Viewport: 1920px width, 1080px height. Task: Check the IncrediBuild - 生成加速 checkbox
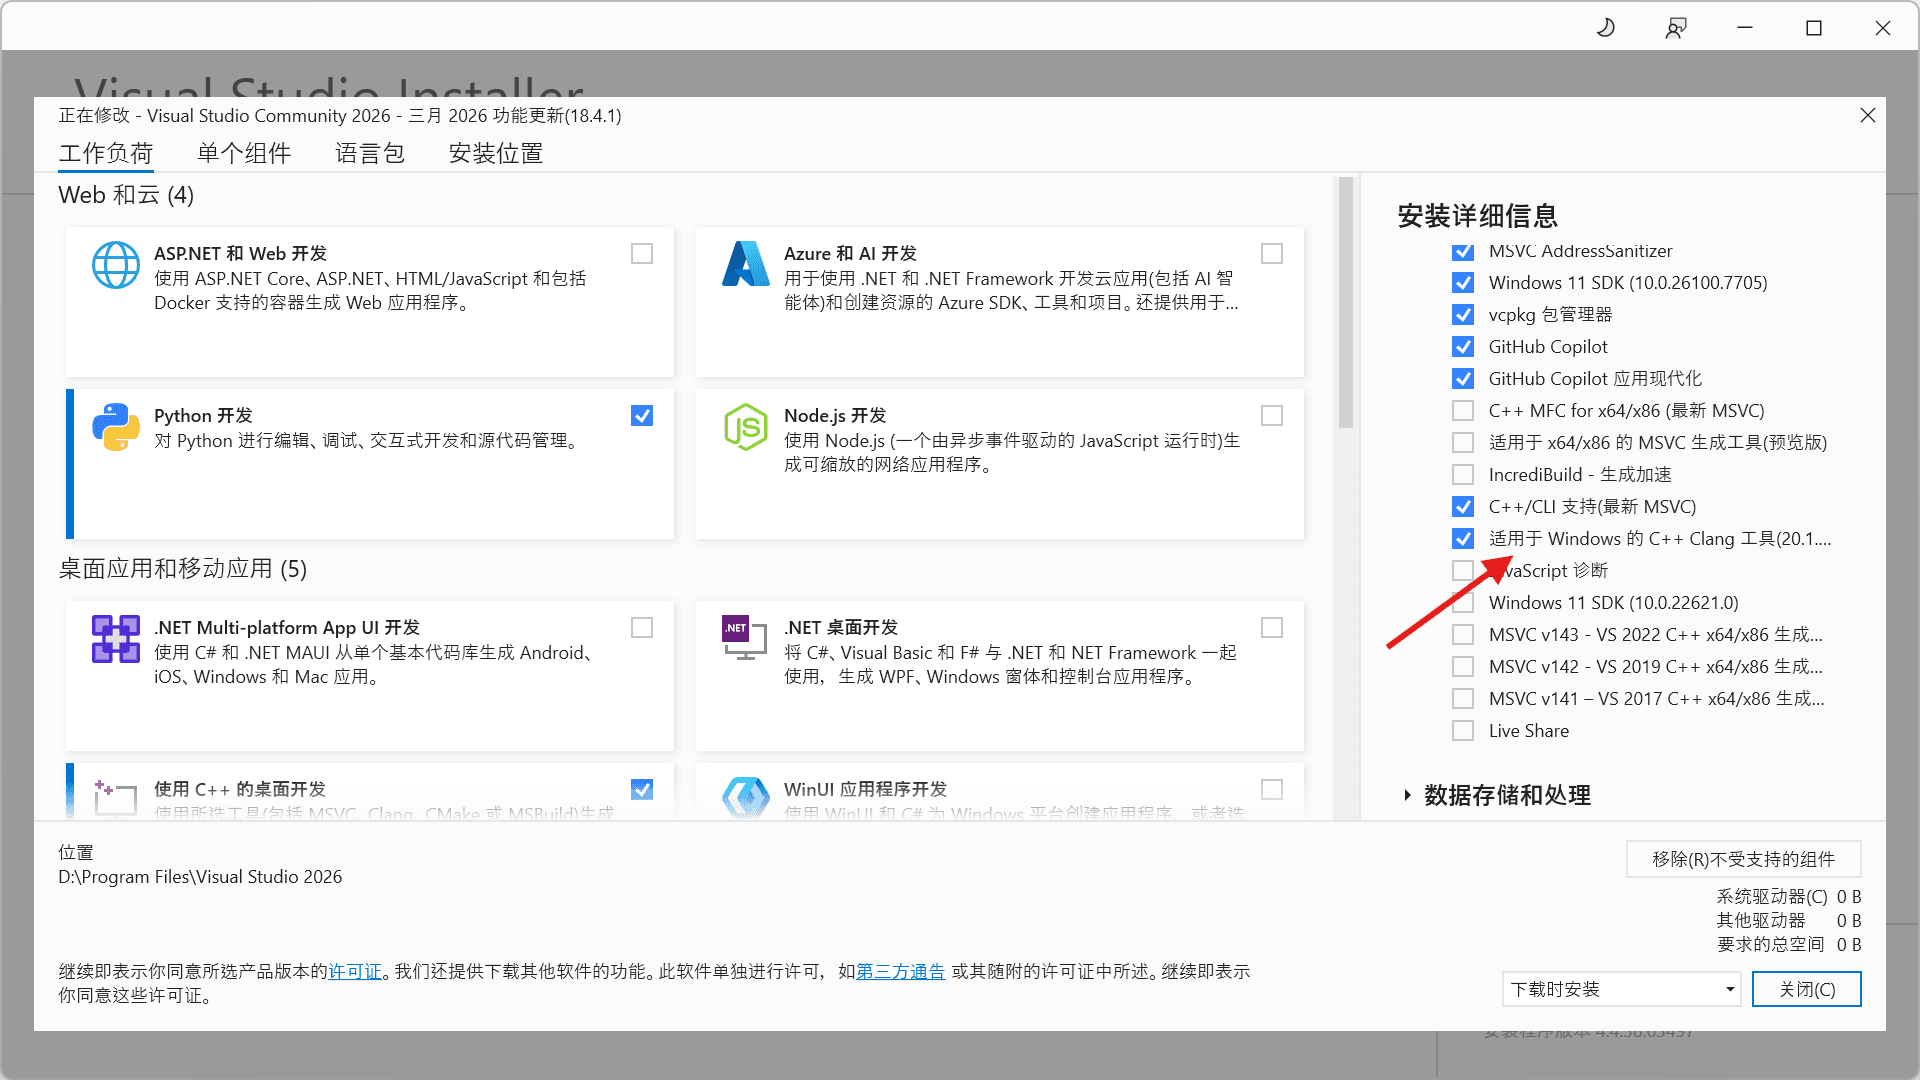[x=1463, y=475]
